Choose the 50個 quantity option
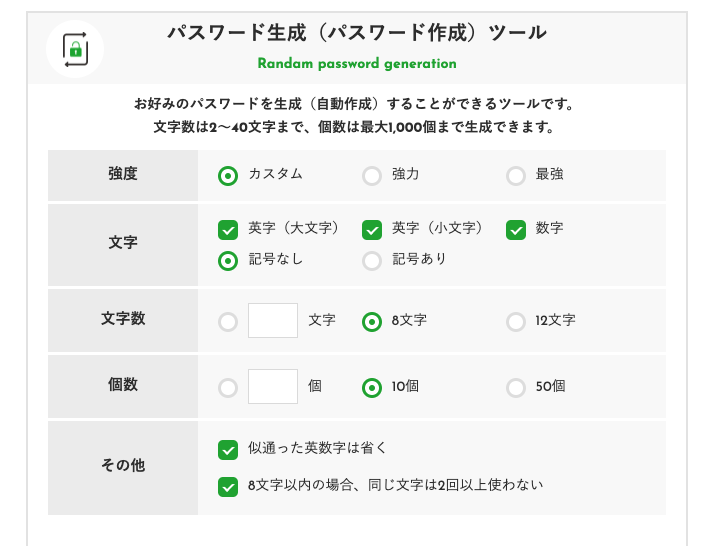 point(516,388)
